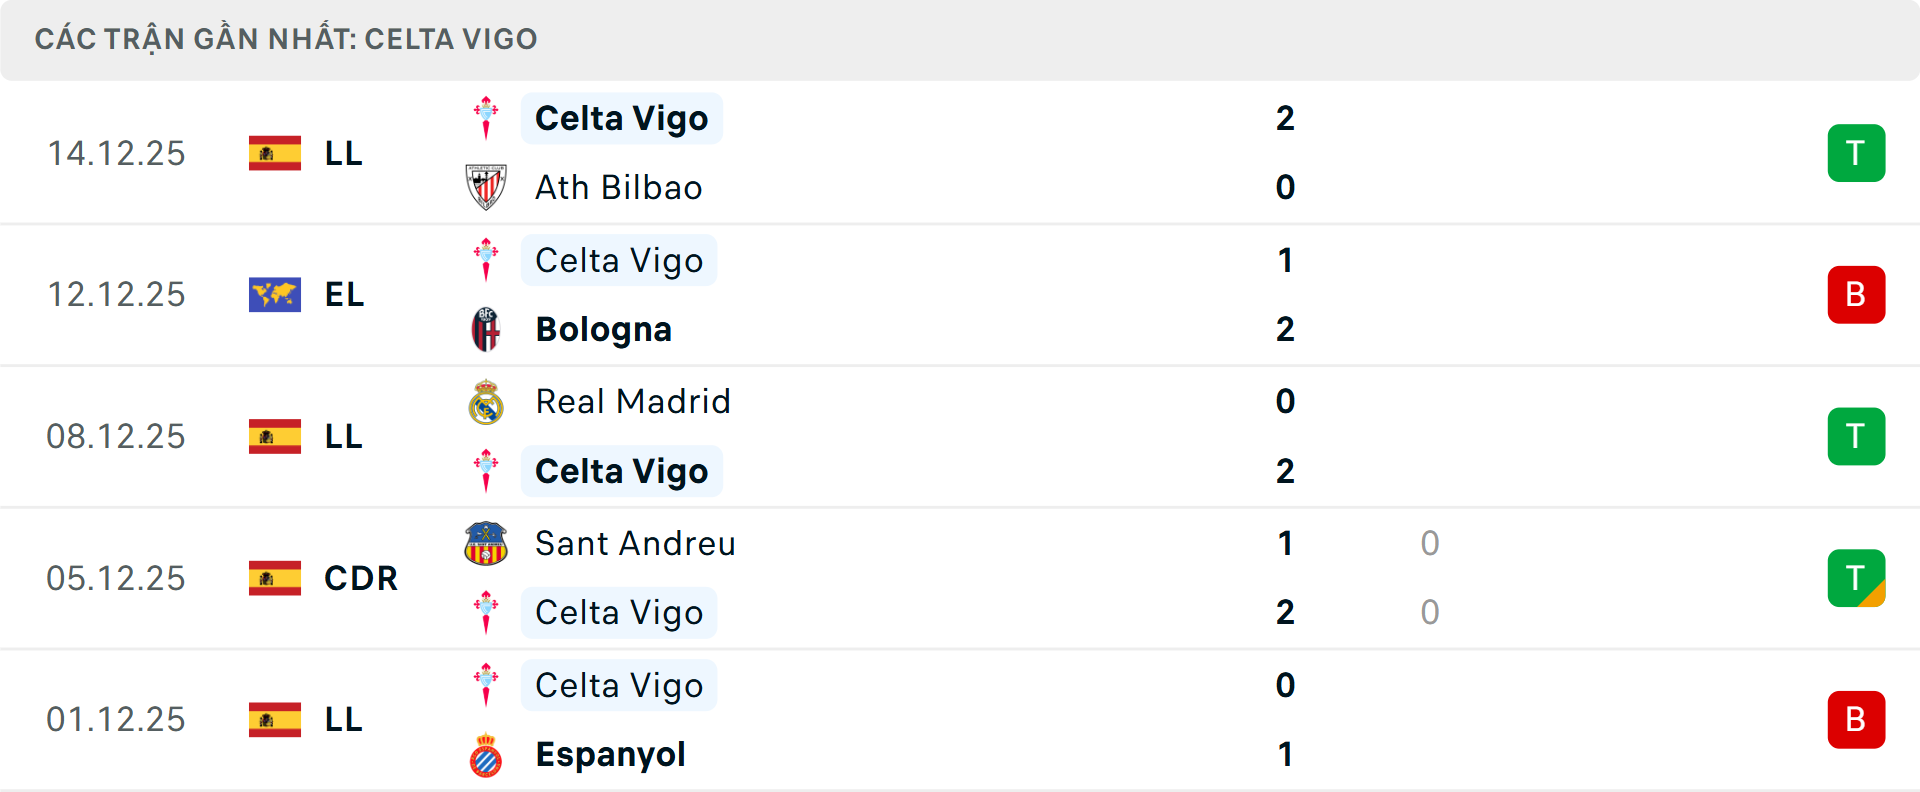Toggle the red B badge for the Bologna match
This screenshot has width=1920, height=792.
[x=1856, y=294]
